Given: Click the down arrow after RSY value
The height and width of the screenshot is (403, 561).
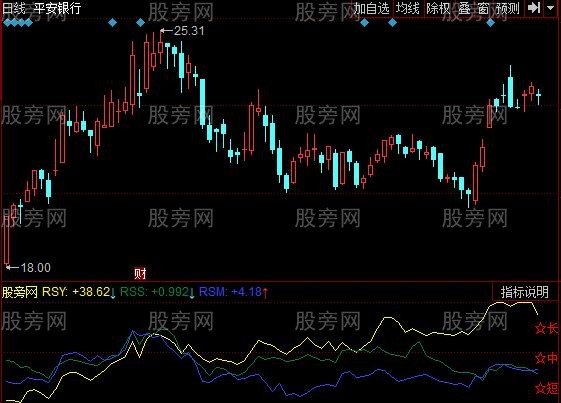Looking at the screenshot, I should (x=113, y=293).
